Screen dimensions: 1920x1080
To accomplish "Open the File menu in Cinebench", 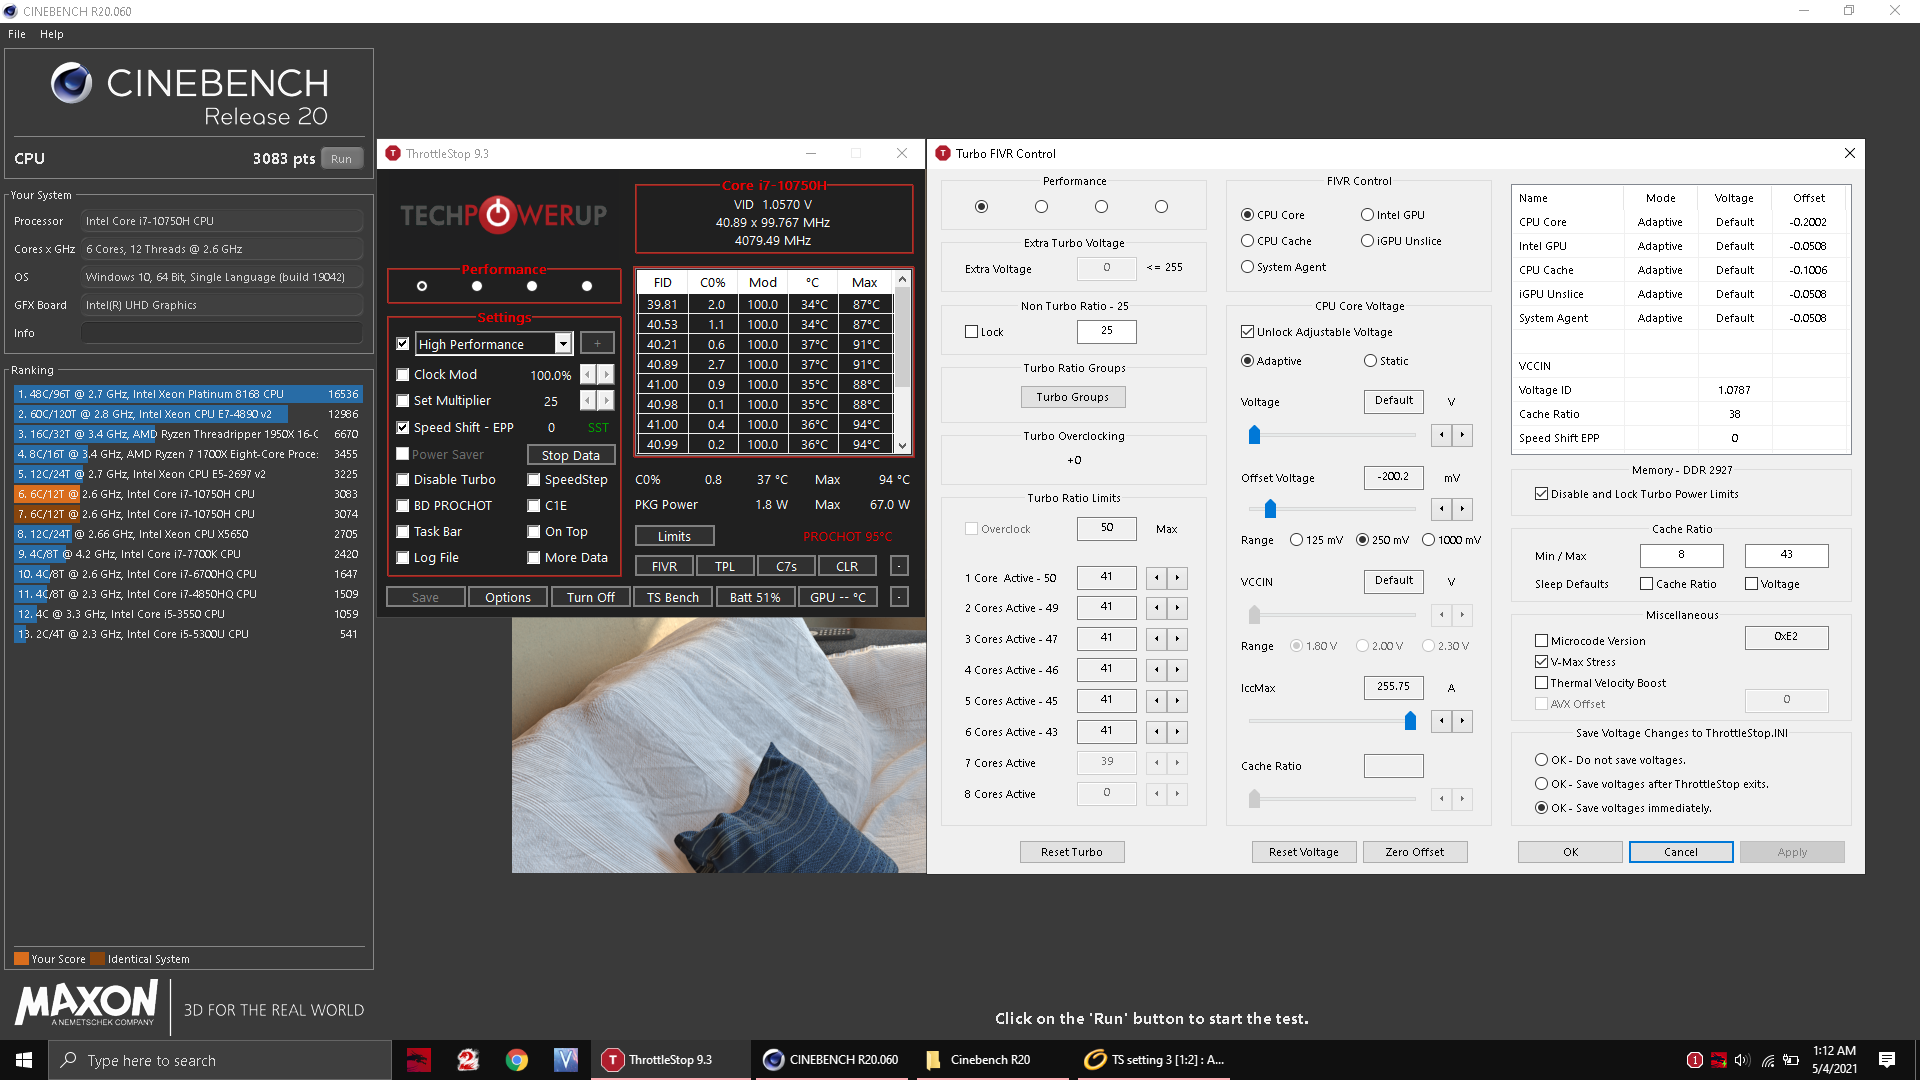I will [x=17, y=34].
